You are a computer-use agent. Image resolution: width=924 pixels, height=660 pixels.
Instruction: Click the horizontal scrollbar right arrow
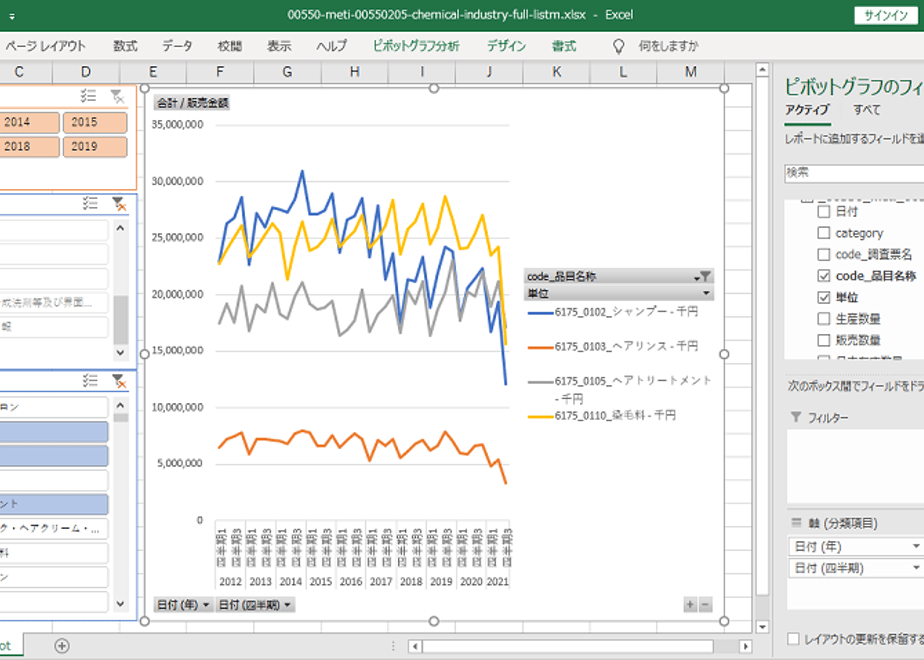click(x=745, y=646)
